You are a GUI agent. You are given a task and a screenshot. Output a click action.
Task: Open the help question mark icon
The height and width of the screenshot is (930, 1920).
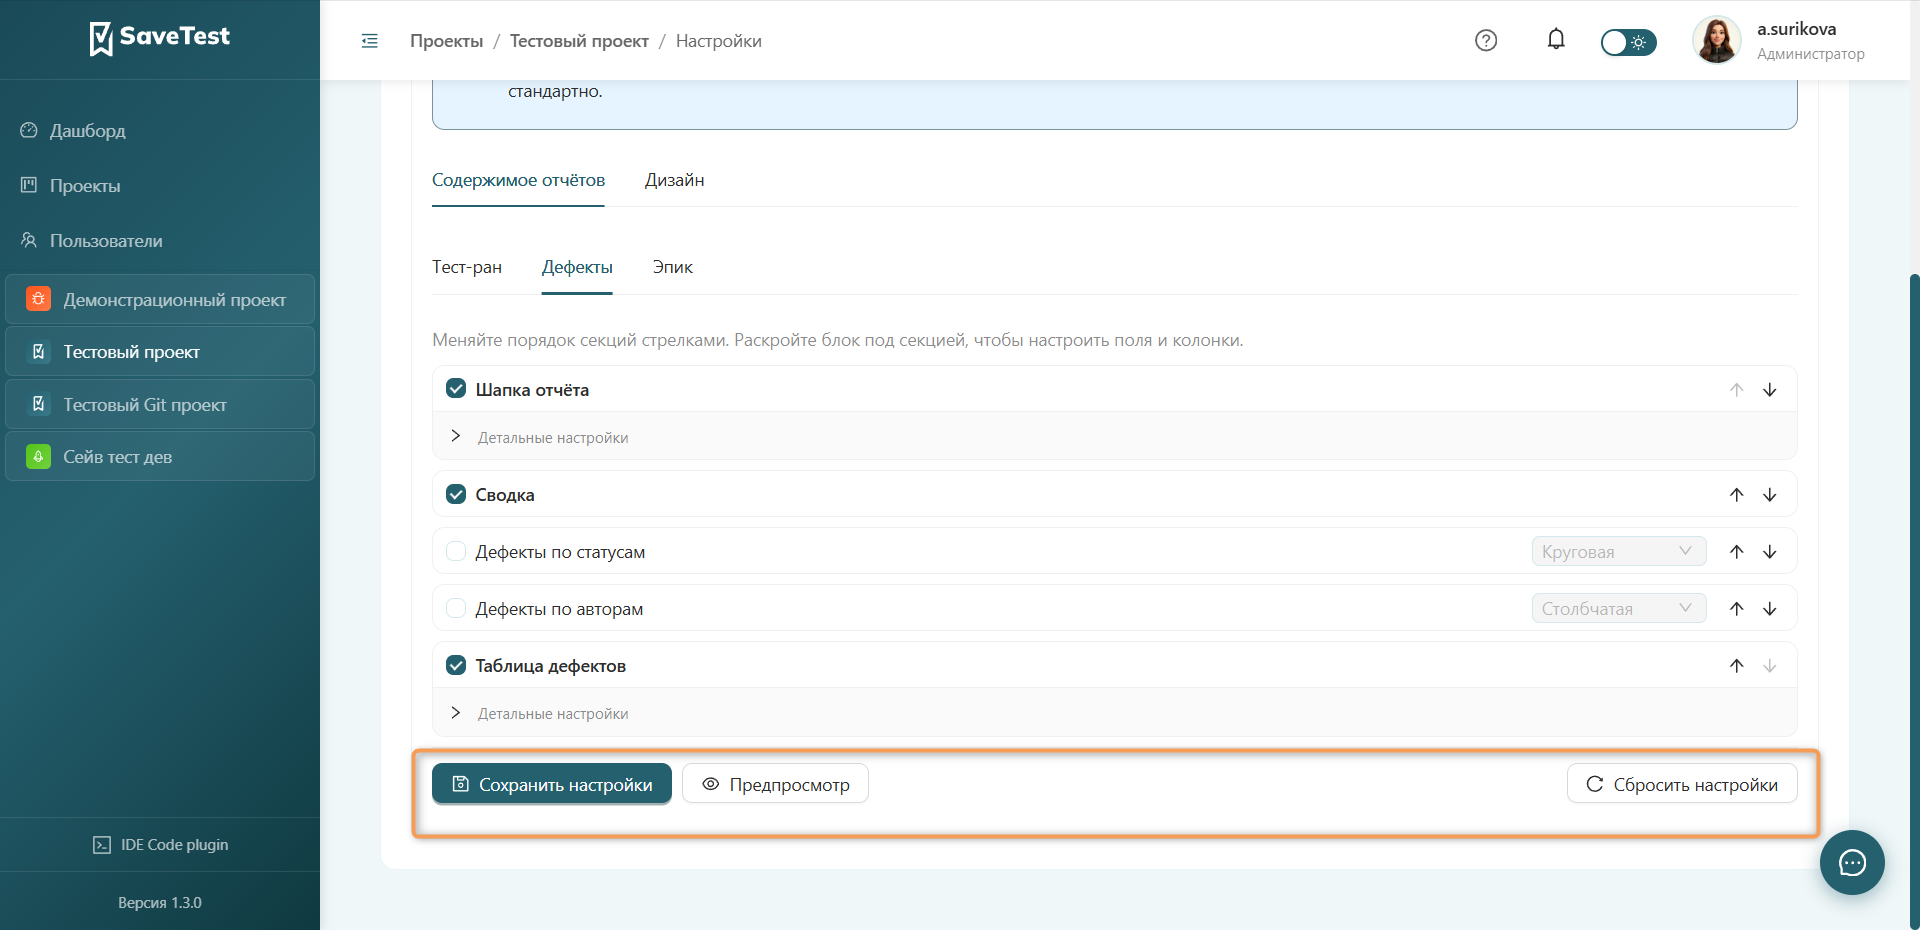pyautogui.click(x=1486, y=40)
